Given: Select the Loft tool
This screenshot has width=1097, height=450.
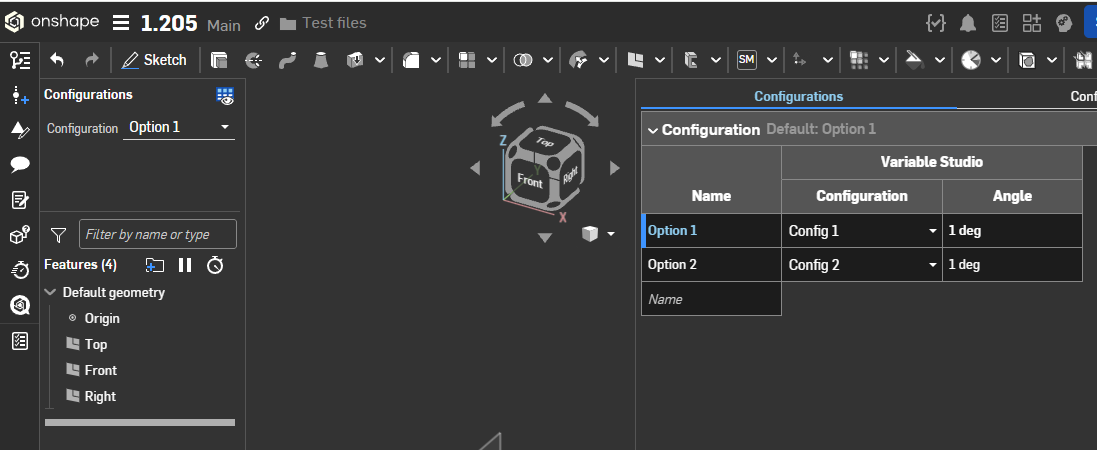Looking at the screenshot, I should pos(321,61).
